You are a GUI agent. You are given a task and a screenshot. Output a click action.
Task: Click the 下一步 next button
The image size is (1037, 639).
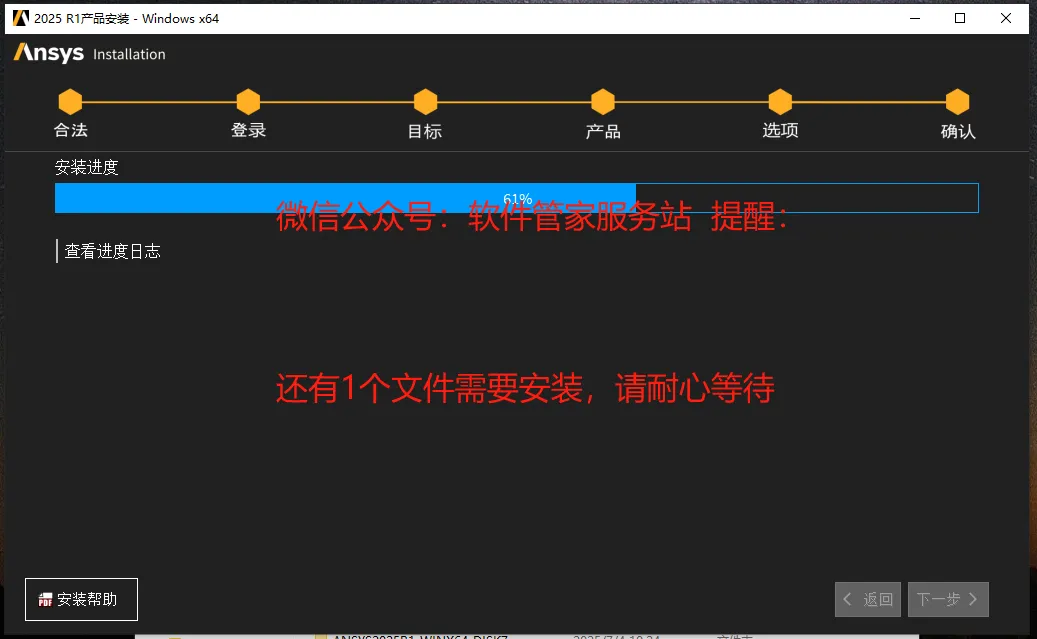[x=948, y=599]
